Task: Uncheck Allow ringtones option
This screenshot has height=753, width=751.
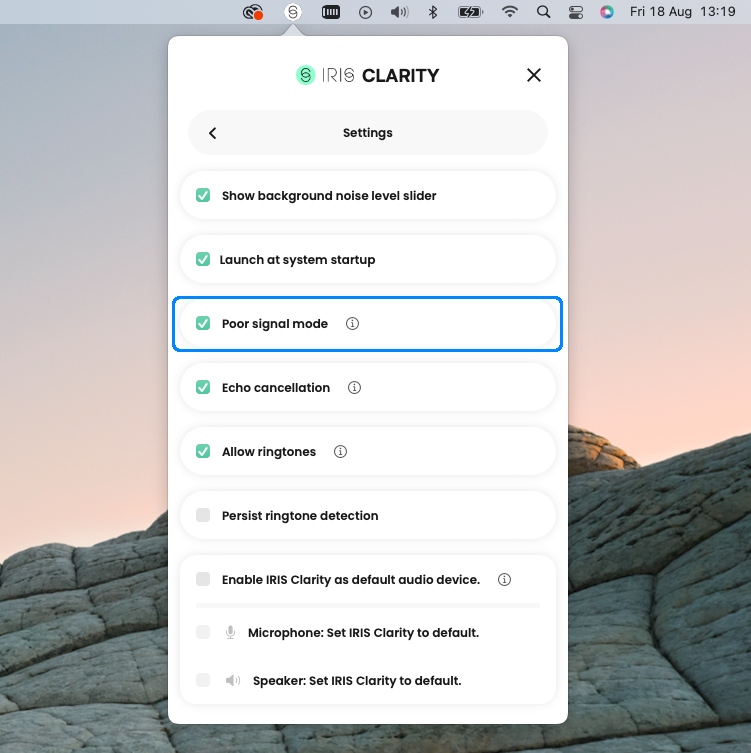Action: pos(203,452)
